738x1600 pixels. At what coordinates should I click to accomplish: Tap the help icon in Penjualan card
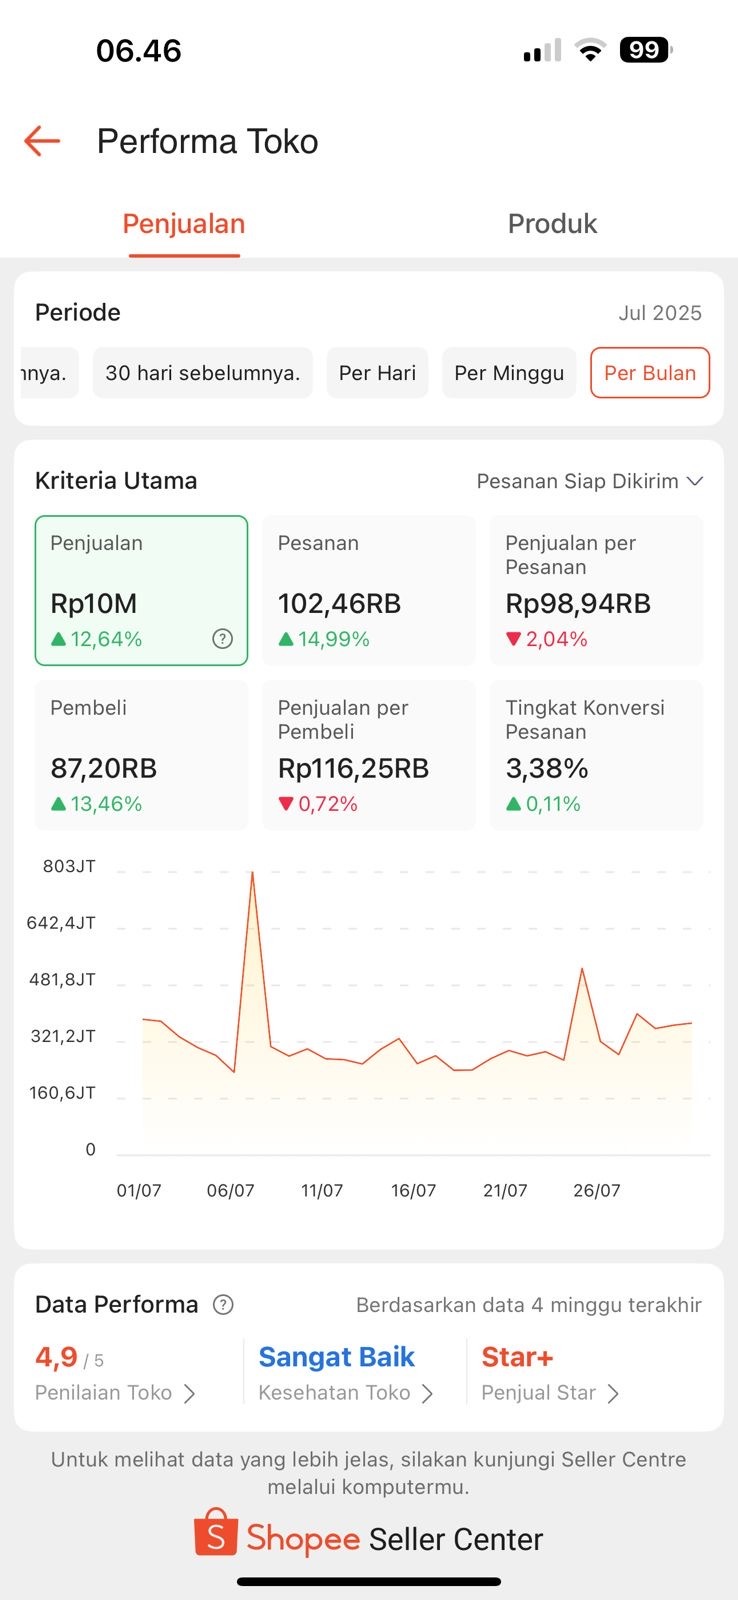[223, 639]
